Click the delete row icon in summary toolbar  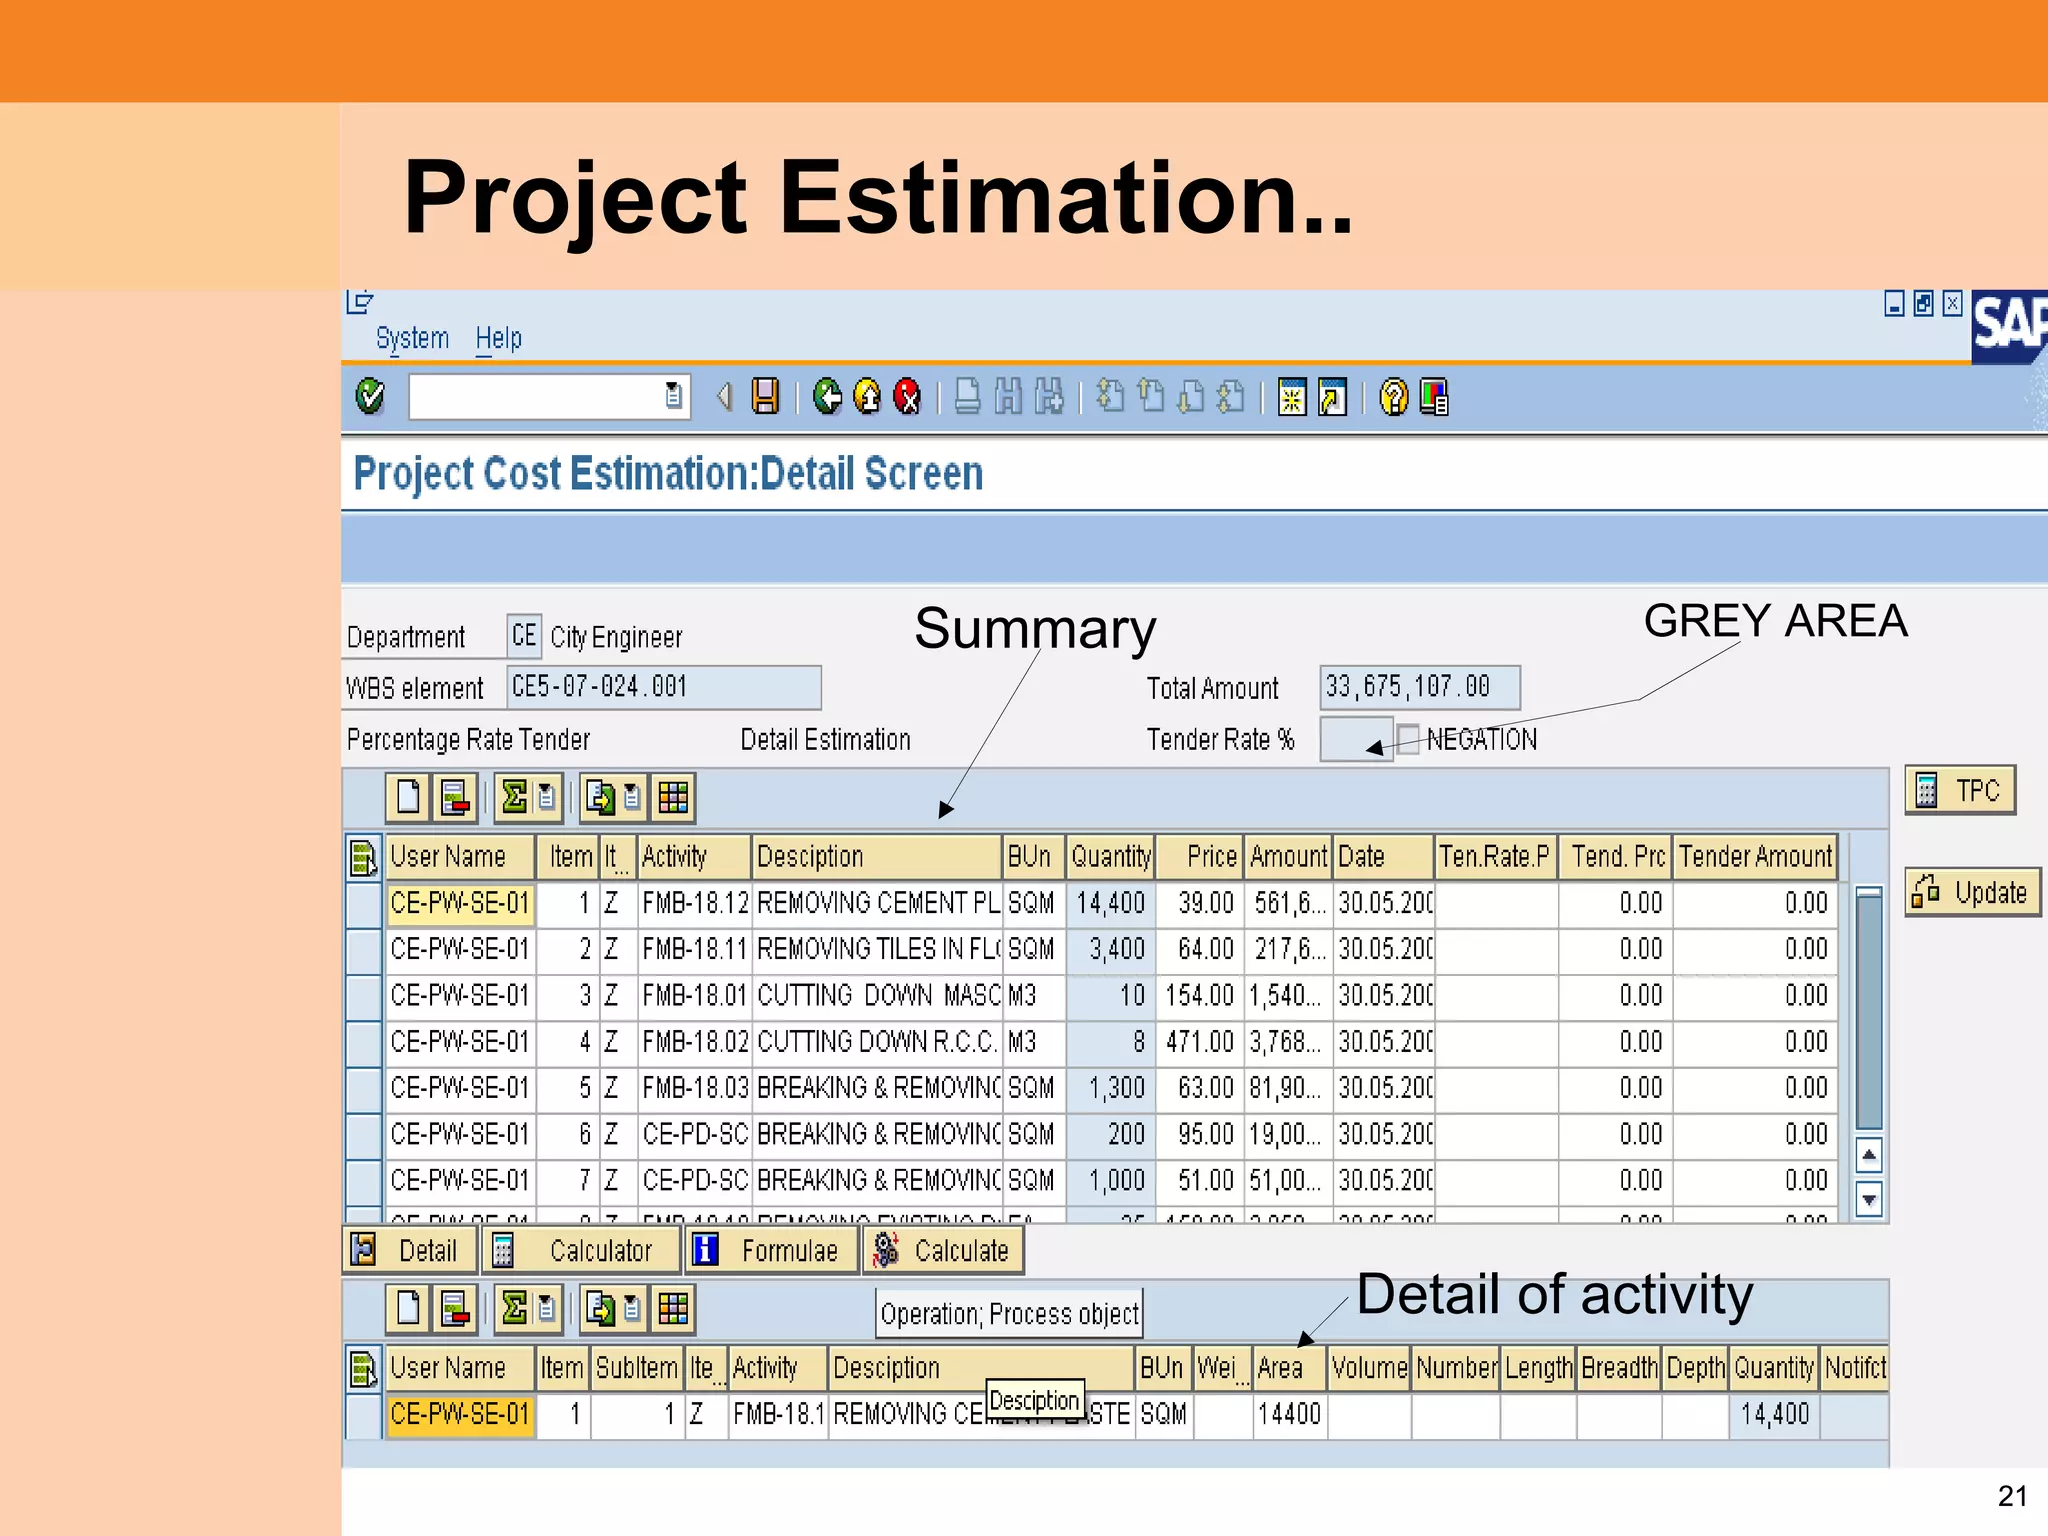click(x=455, y=797)
